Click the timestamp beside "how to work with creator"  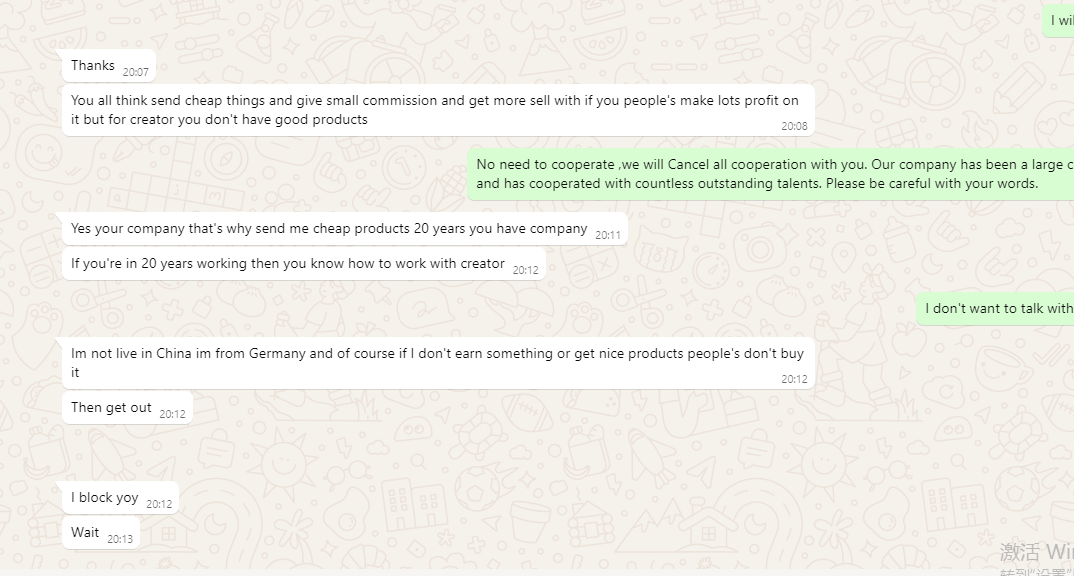pyautogui.click(x=525, y=270)
